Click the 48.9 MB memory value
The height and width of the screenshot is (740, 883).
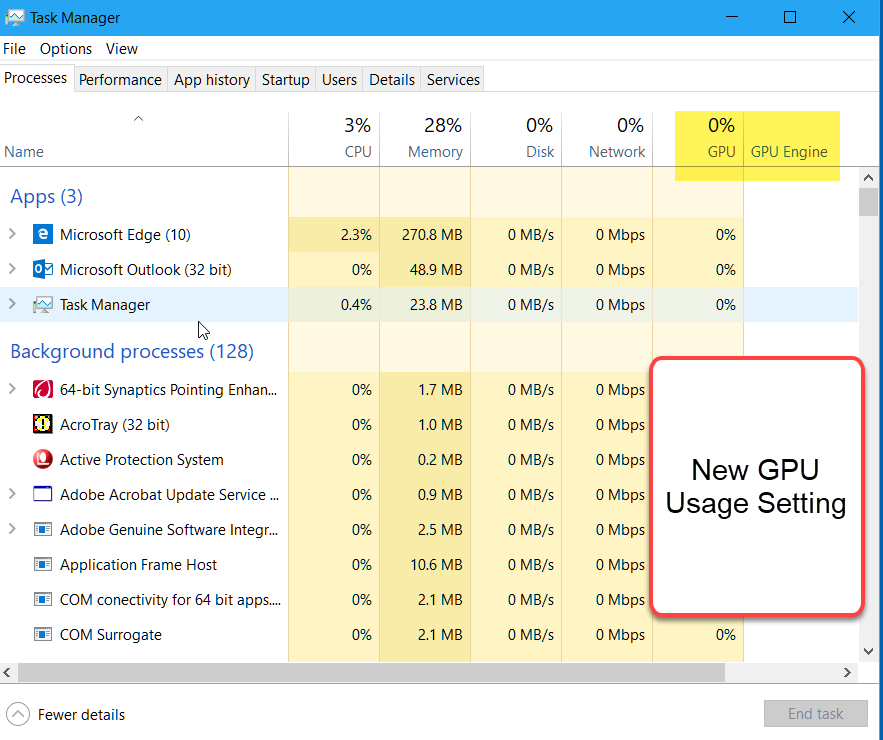click(436, 270)
